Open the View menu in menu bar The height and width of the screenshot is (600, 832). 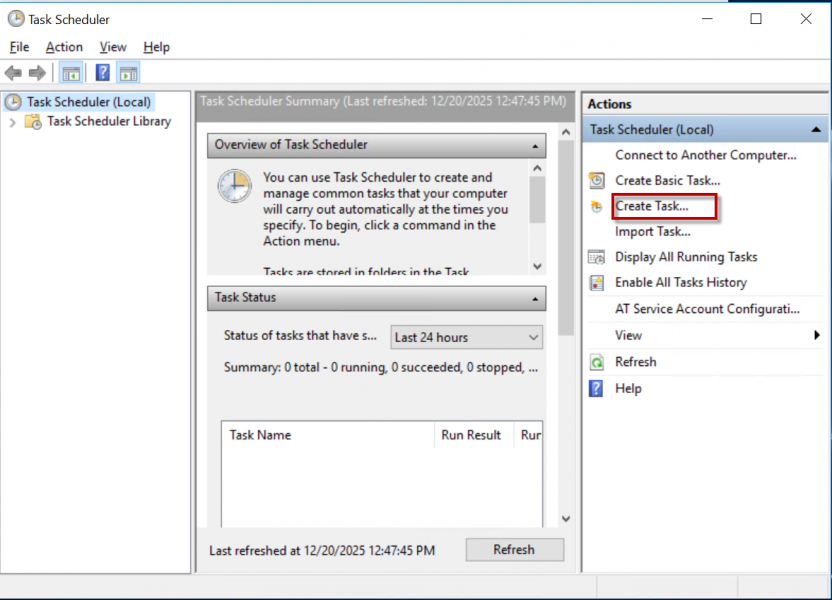tap(113, 47)
